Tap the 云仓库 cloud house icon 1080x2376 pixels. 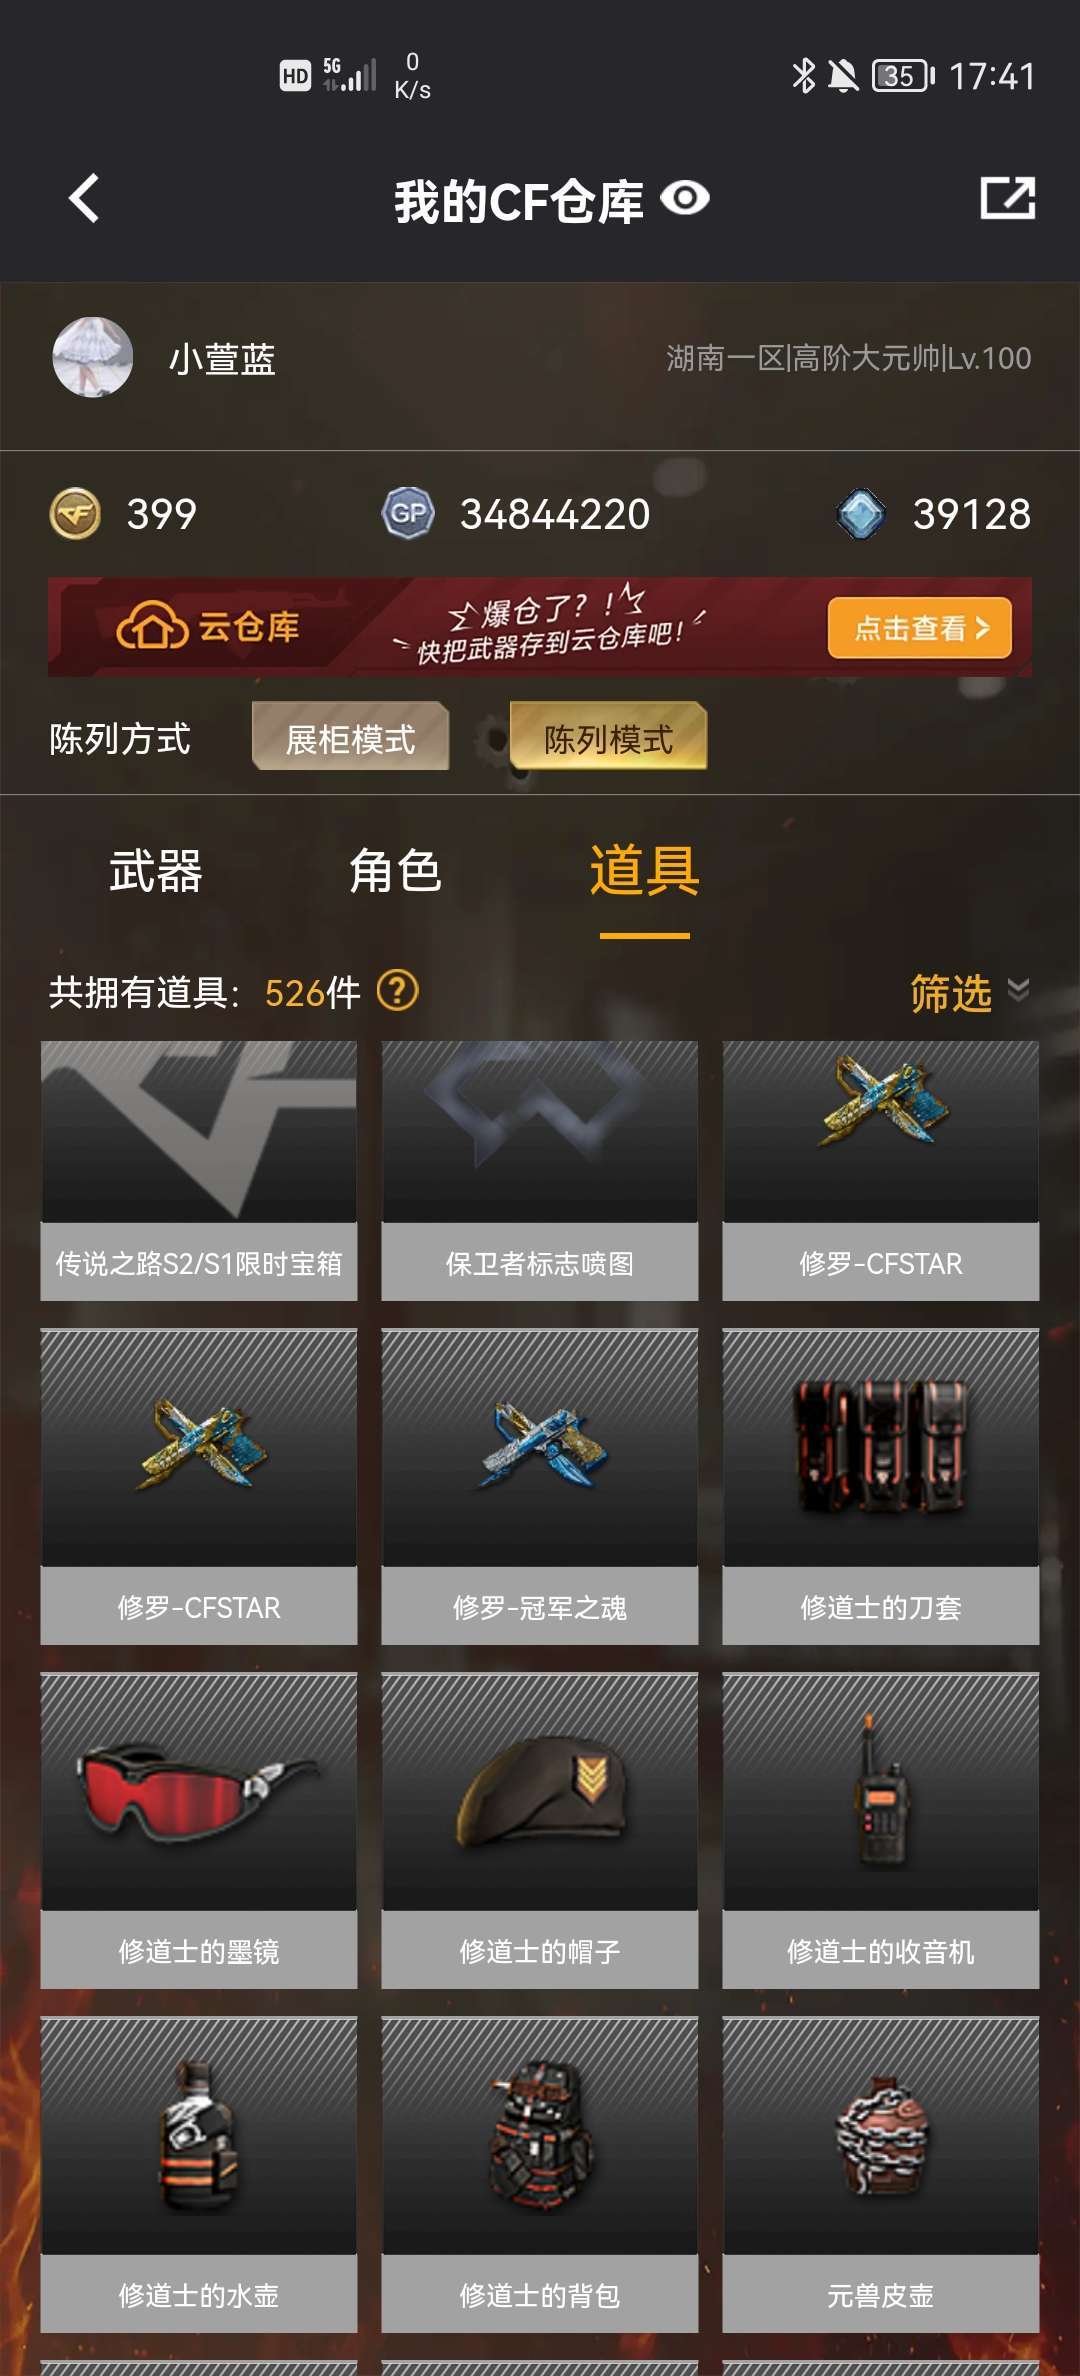(152, 627)
